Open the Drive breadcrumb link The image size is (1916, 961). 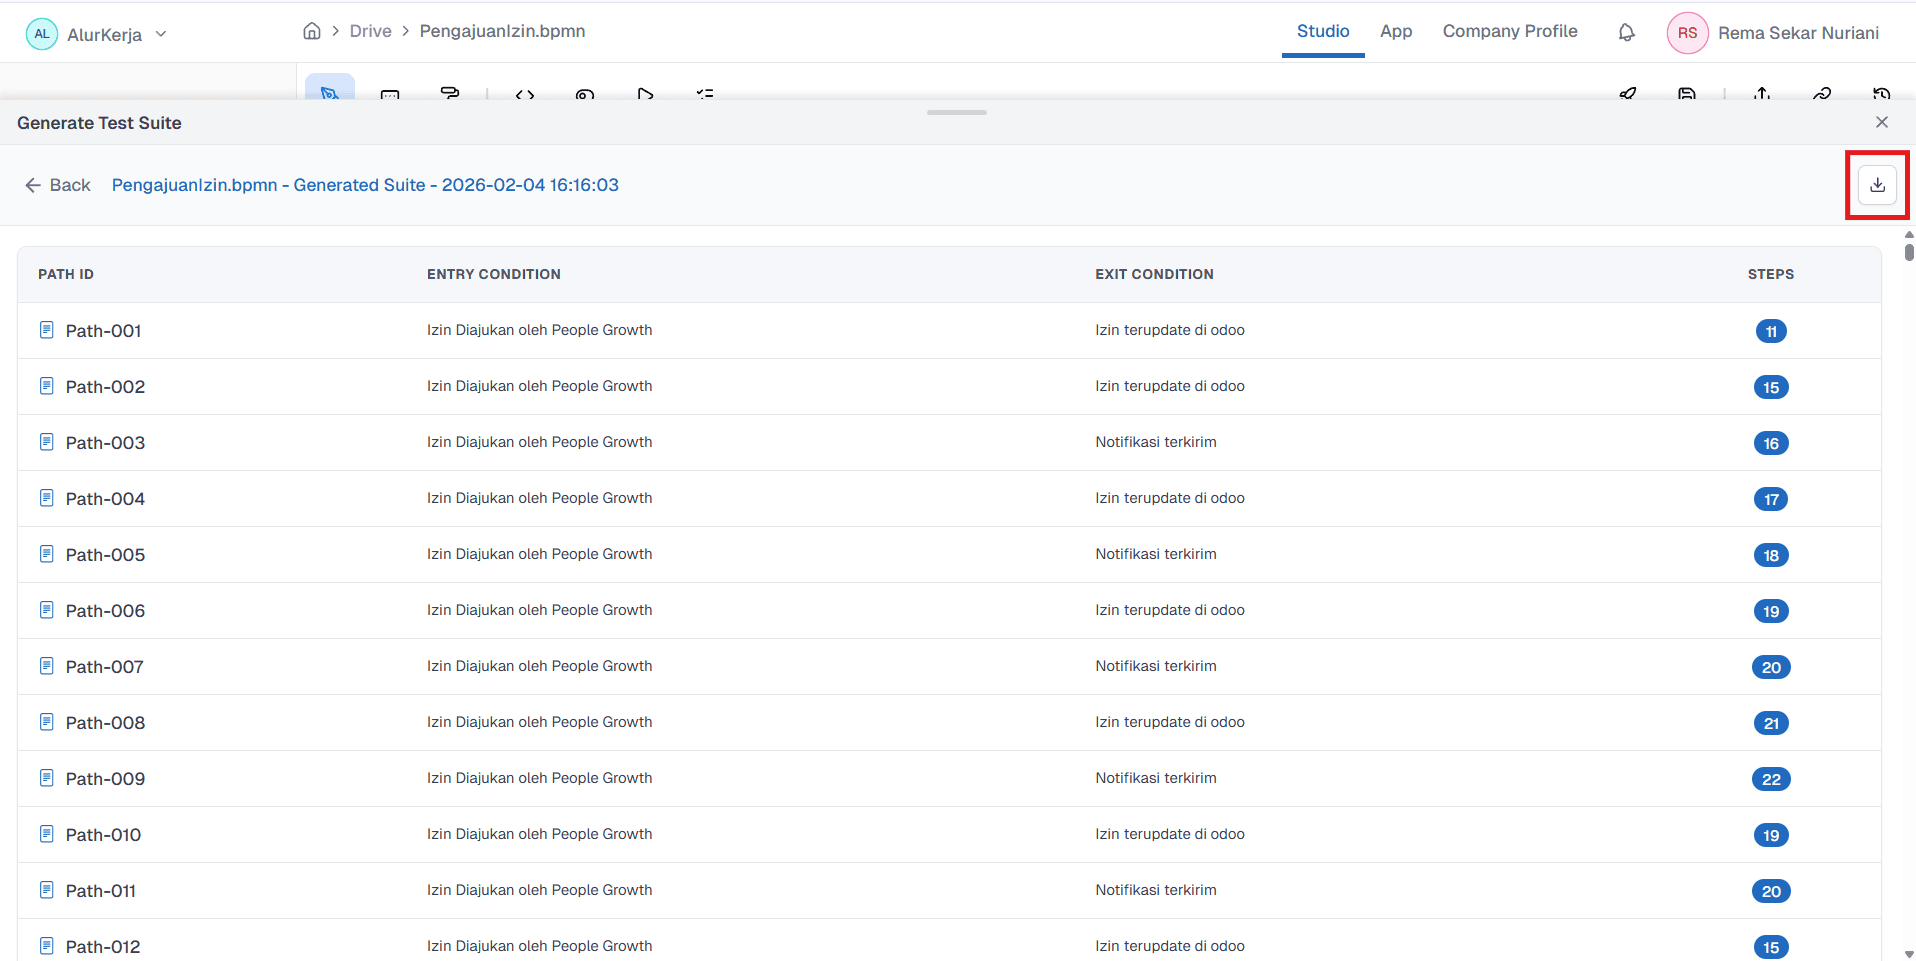[369, 31]
